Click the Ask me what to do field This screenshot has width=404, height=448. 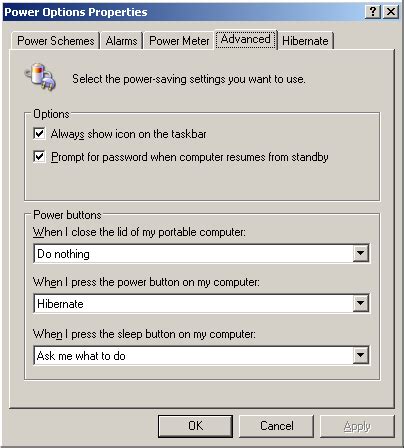(x=194, y=356)
